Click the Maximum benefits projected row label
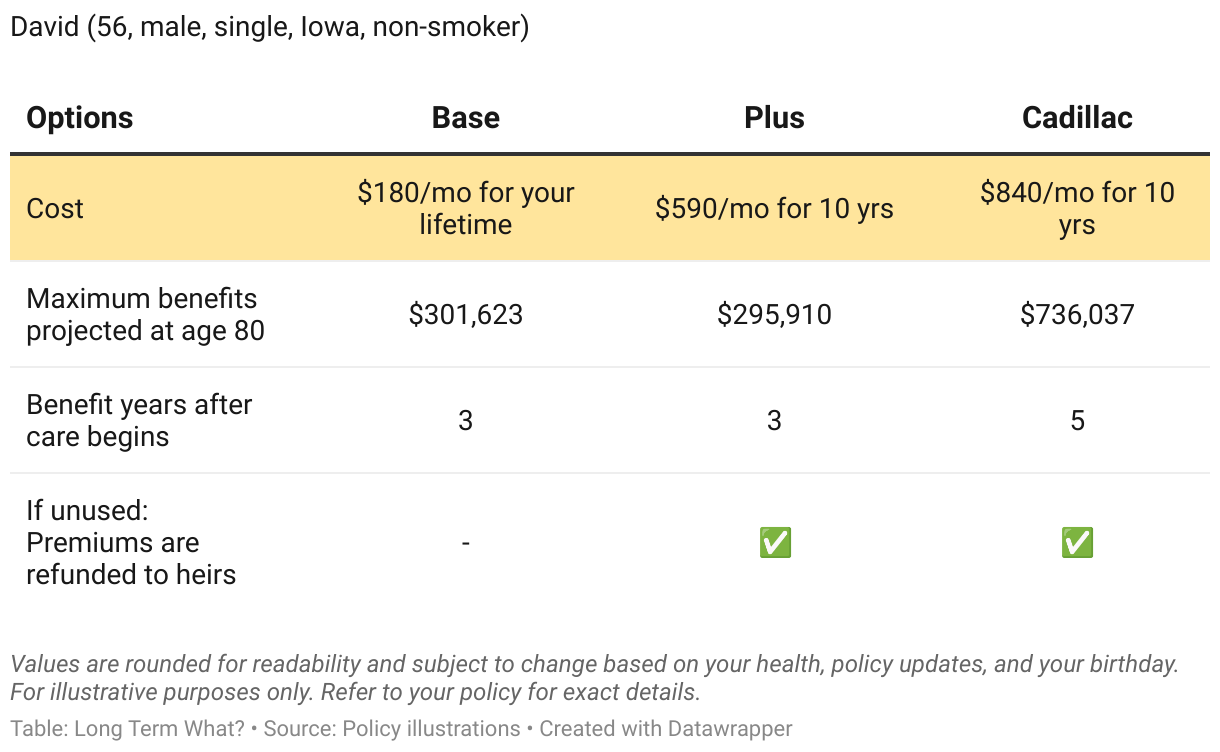Image resolution: width=1220 pixels, height=752 pixels. (145, 314)
